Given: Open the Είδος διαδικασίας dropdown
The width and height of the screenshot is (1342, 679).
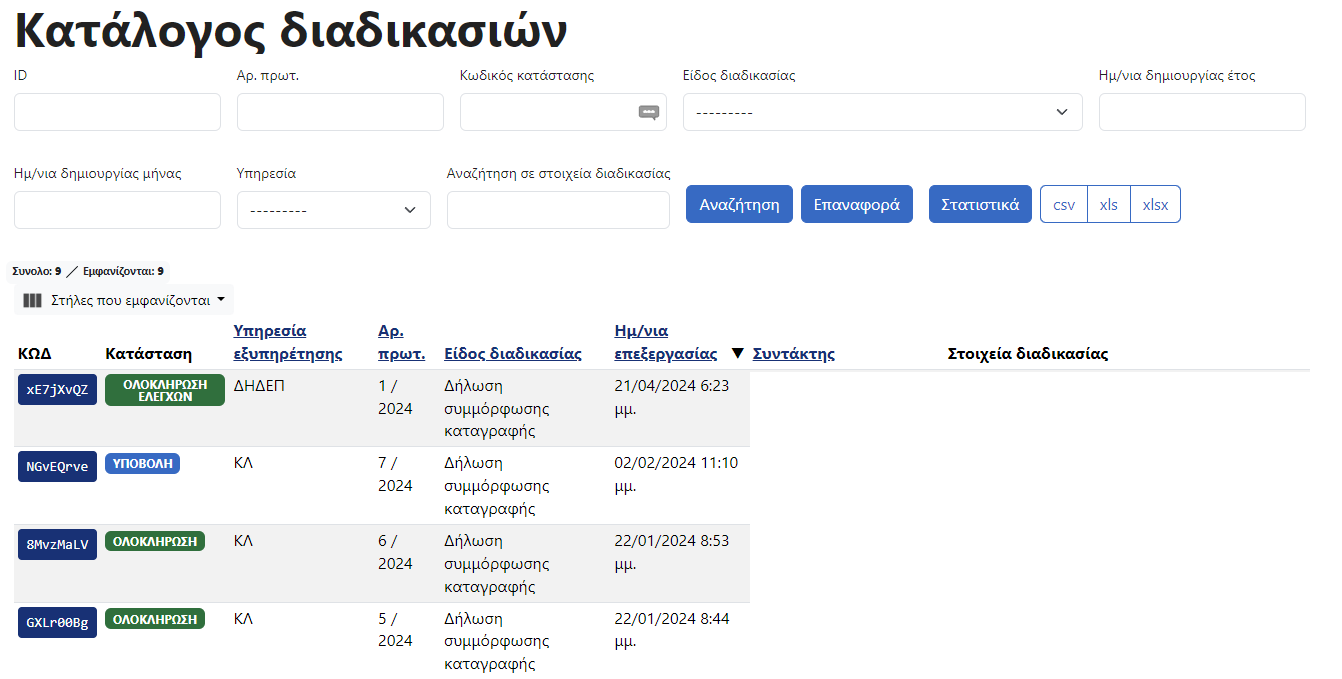Looking at the screenshot, I should [882, 112].
